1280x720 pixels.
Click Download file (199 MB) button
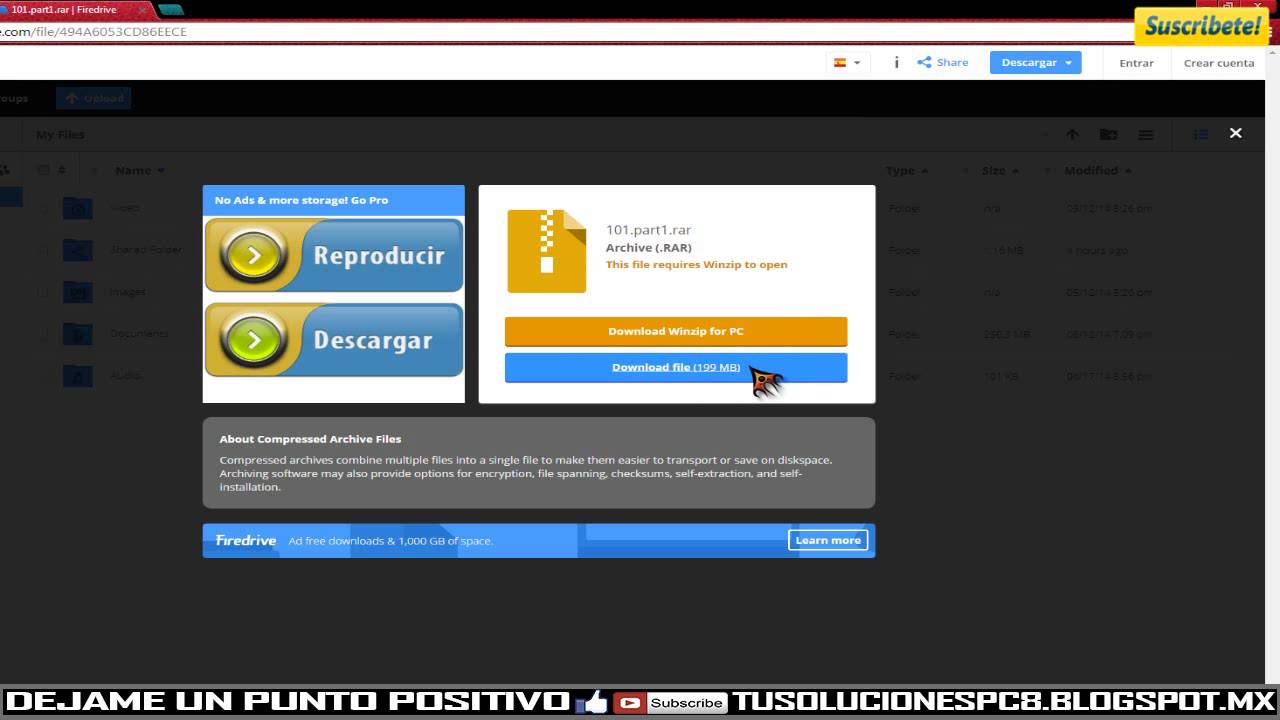676,367
